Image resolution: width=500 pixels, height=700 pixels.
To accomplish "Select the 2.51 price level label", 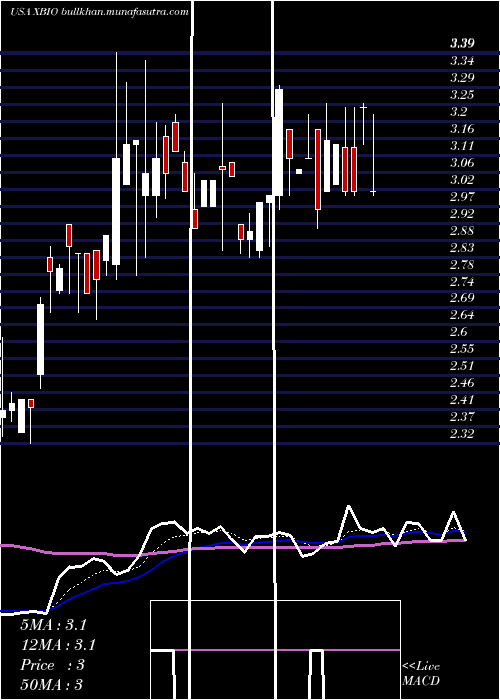I will coord(462,366).
